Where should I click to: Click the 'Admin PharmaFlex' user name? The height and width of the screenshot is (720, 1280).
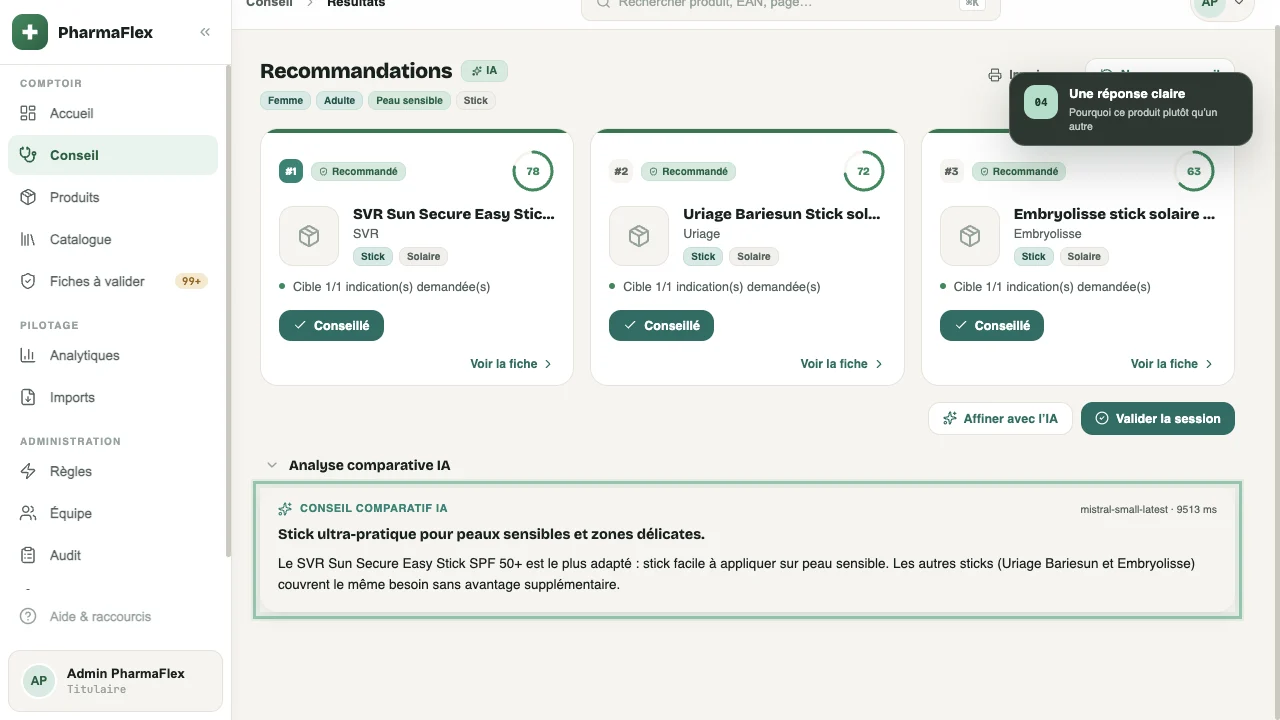coord(126,673)
